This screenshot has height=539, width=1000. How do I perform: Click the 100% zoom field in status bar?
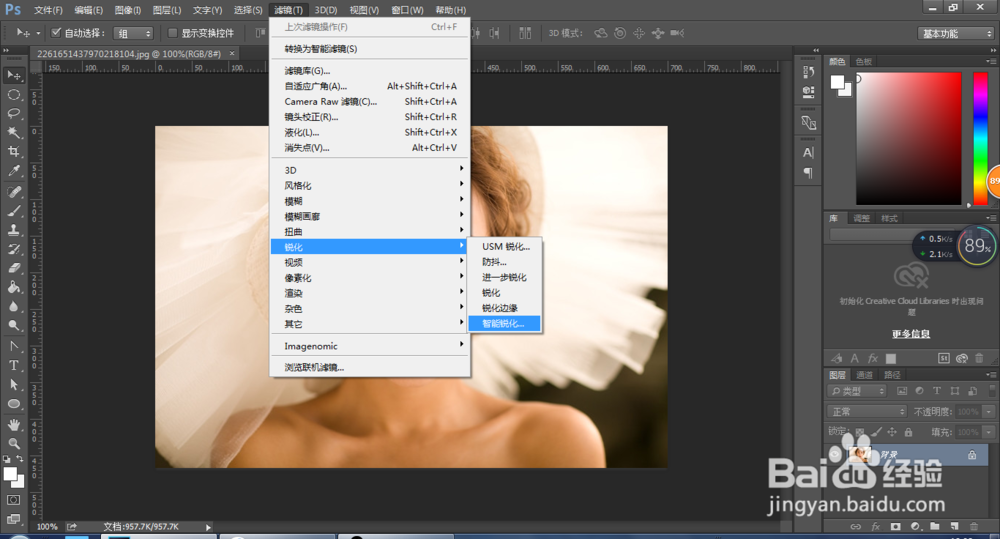(x=47, y=527)
